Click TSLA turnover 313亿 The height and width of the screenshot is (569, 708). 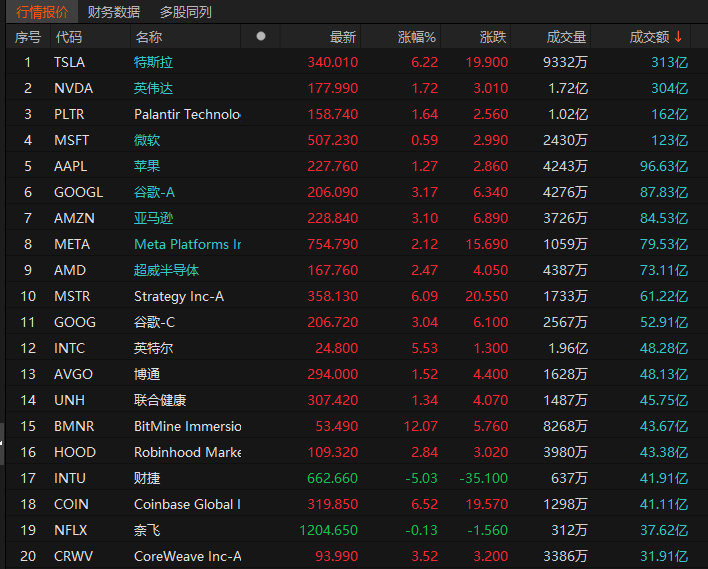(670, 62)
